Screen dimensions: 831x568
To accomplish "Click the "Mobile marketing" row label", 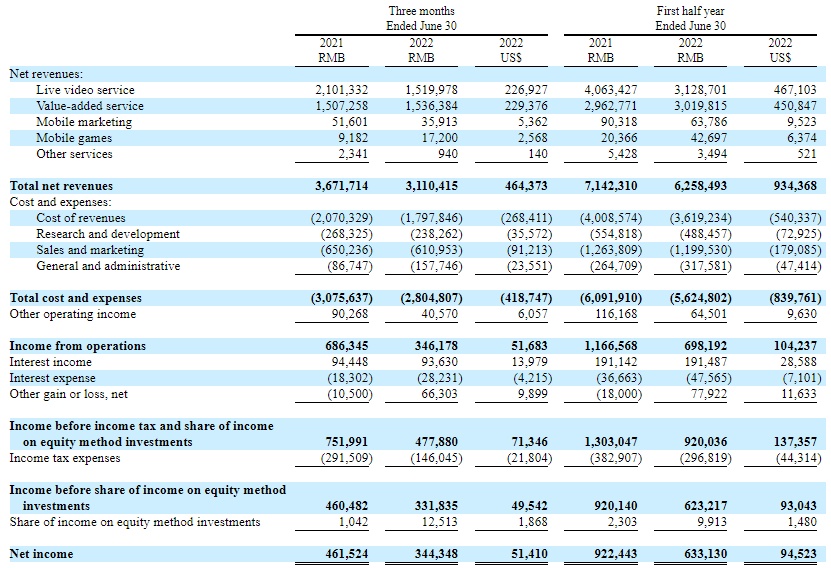I will pyautogui.click(x=83, y=122).
